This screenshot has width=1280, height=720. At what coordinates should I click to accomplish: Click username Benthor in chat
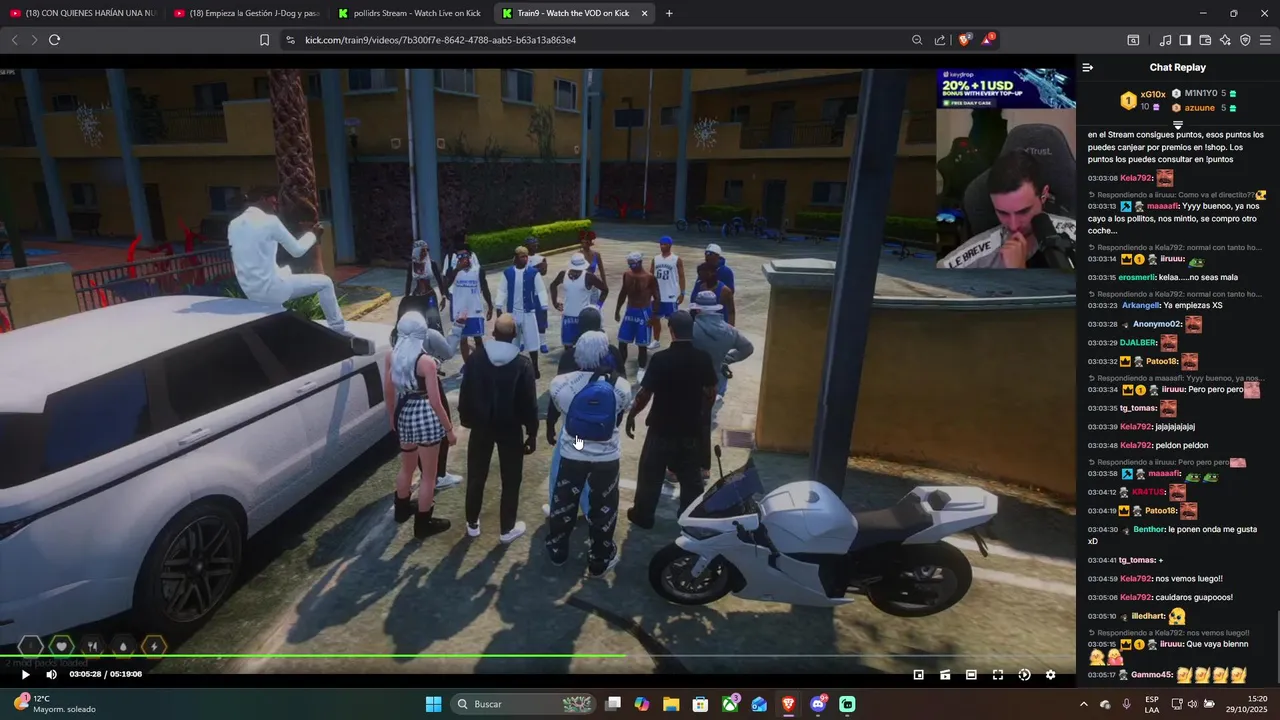point(1149,529)
